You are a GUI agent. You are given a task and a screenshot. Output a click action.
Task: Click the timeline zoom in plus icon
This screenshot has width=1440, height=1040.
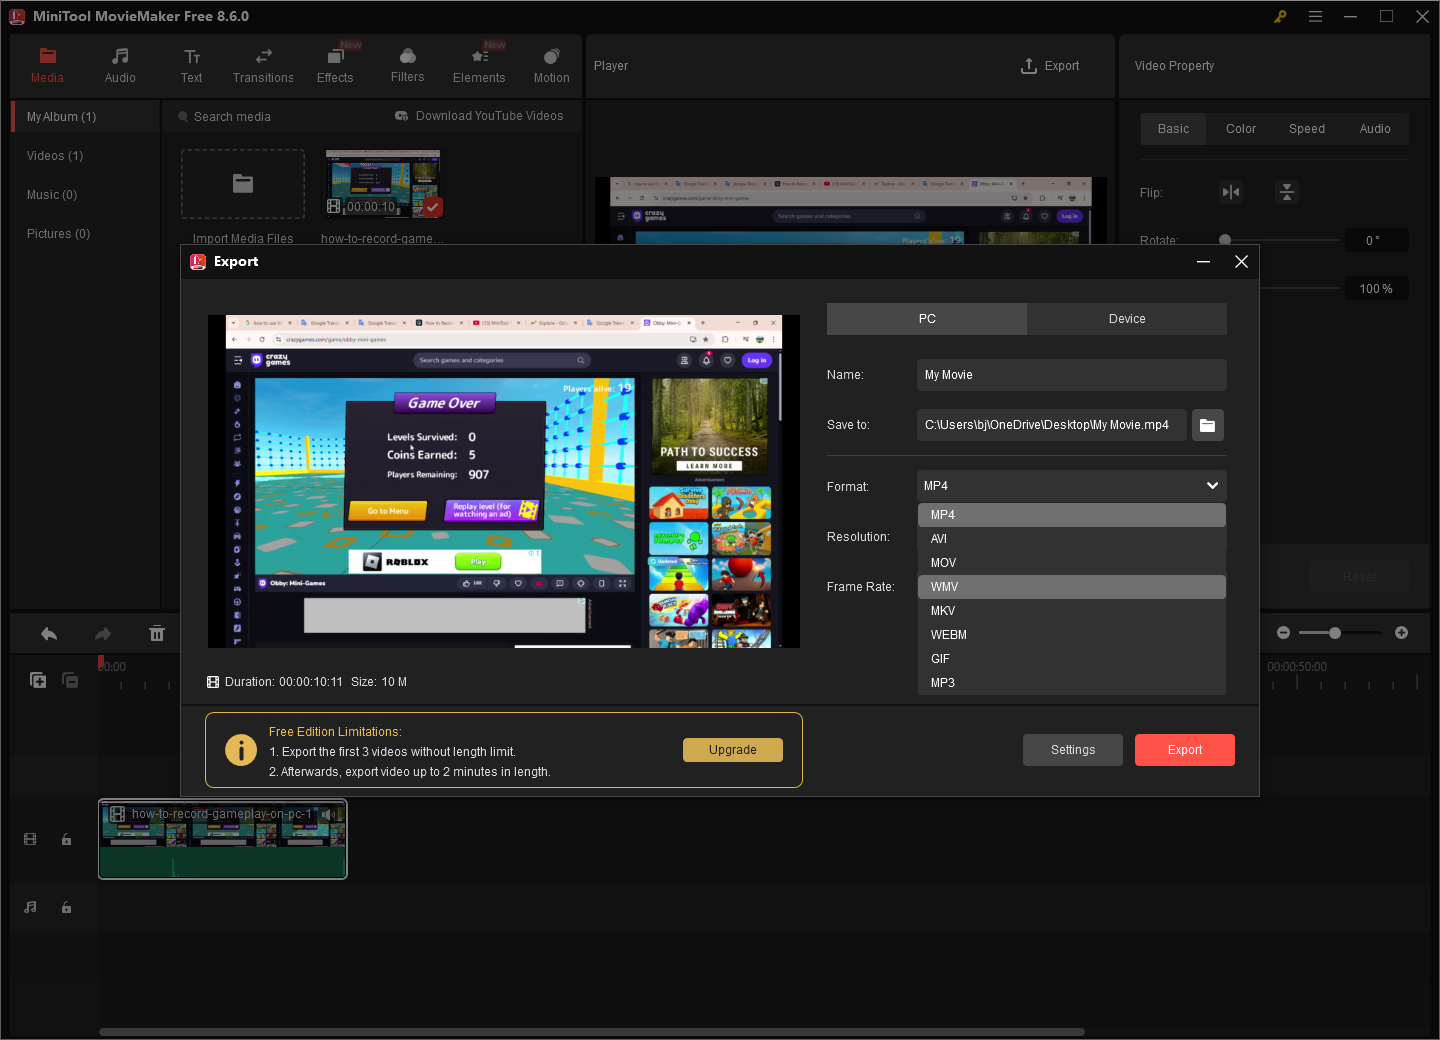[x=1402, y=633]
